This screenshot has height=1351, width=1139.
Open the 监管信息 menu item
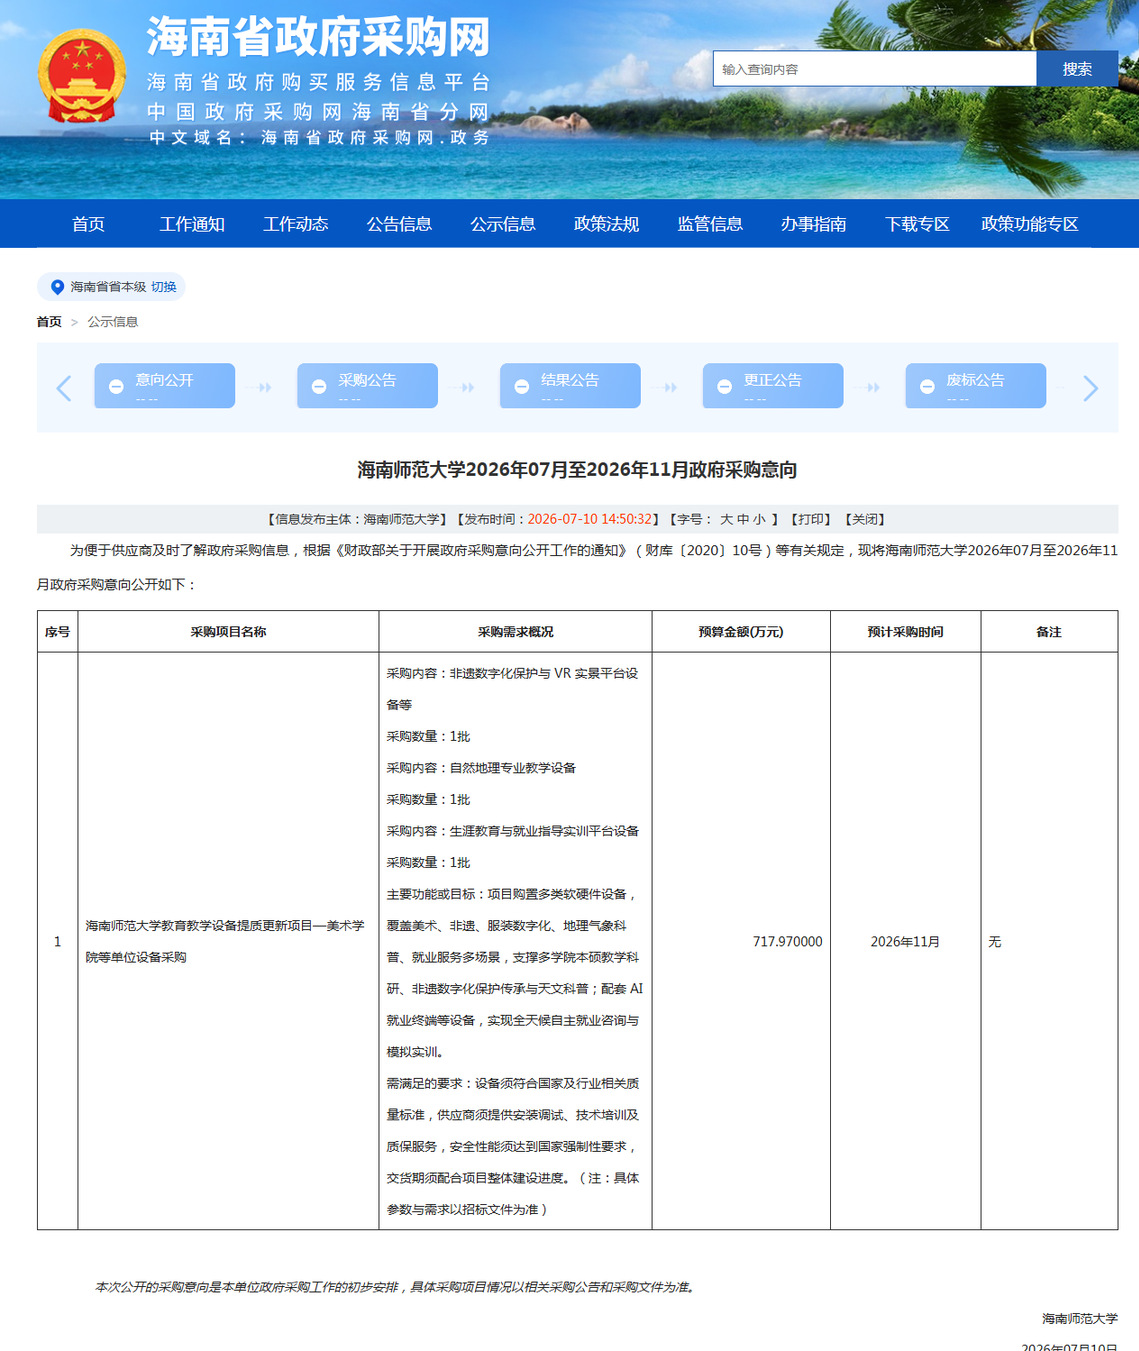(710, 224)
